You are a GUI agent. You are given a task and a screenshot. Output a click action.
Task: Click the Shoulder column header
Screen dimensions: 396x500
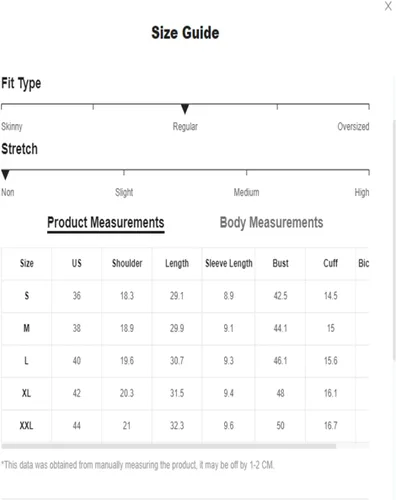coord(127,263)
